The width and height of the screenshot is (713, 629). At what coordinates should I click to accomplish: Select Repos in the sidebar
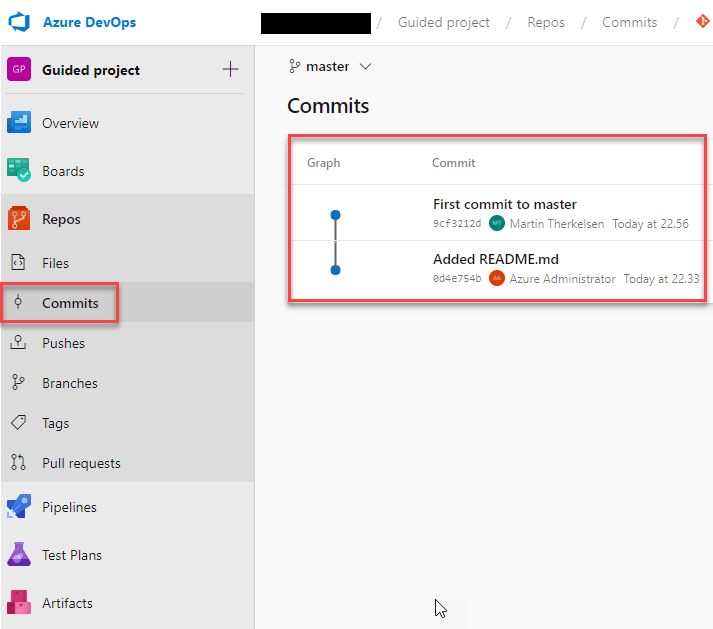click(x=61, y=219)
